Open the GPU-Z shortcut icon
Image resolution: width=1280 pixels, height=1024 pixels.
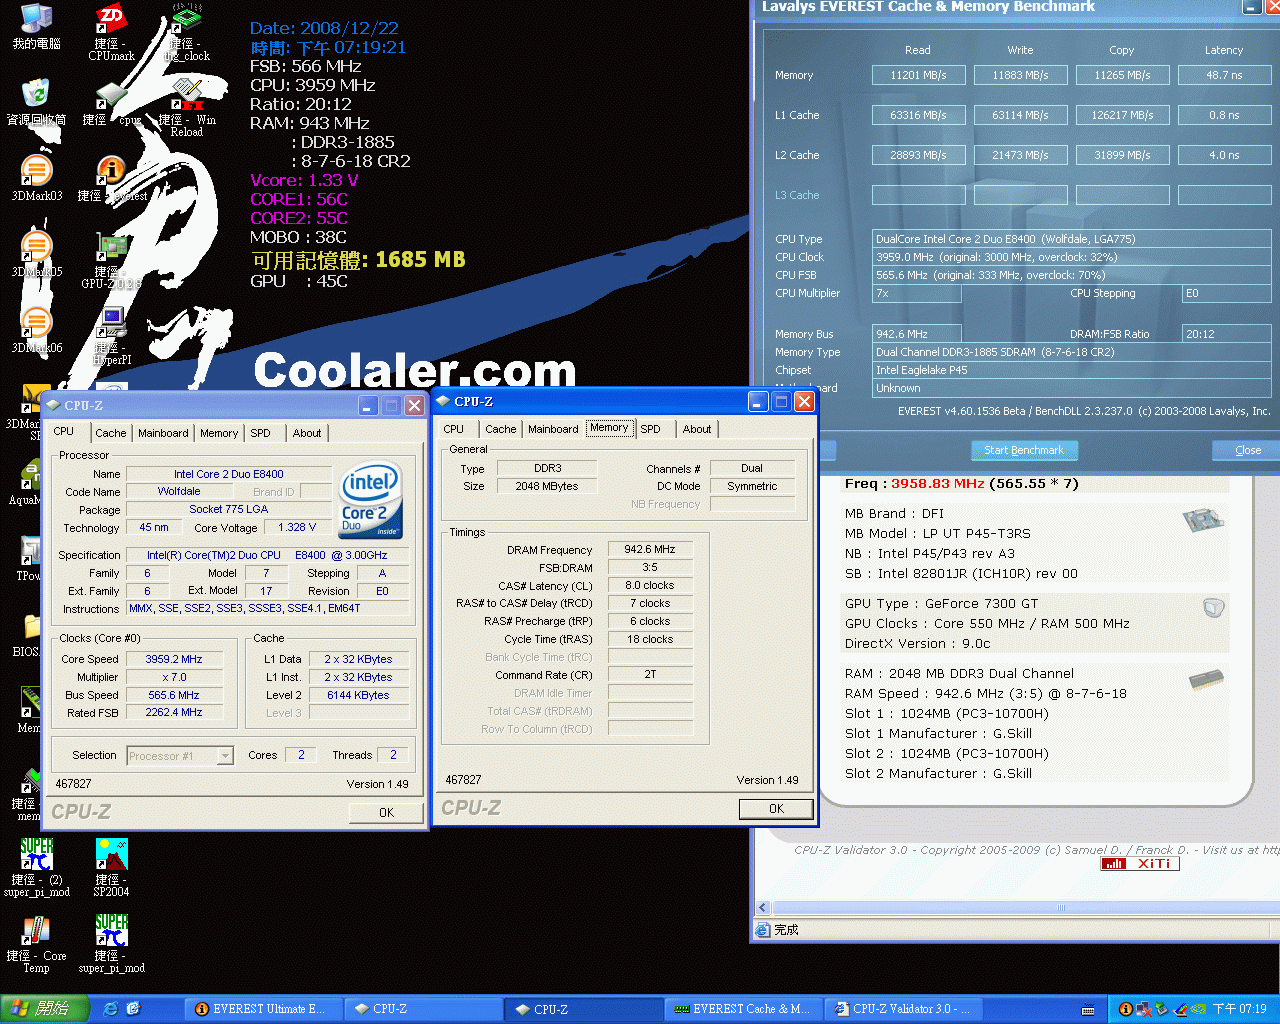point(111,260)
